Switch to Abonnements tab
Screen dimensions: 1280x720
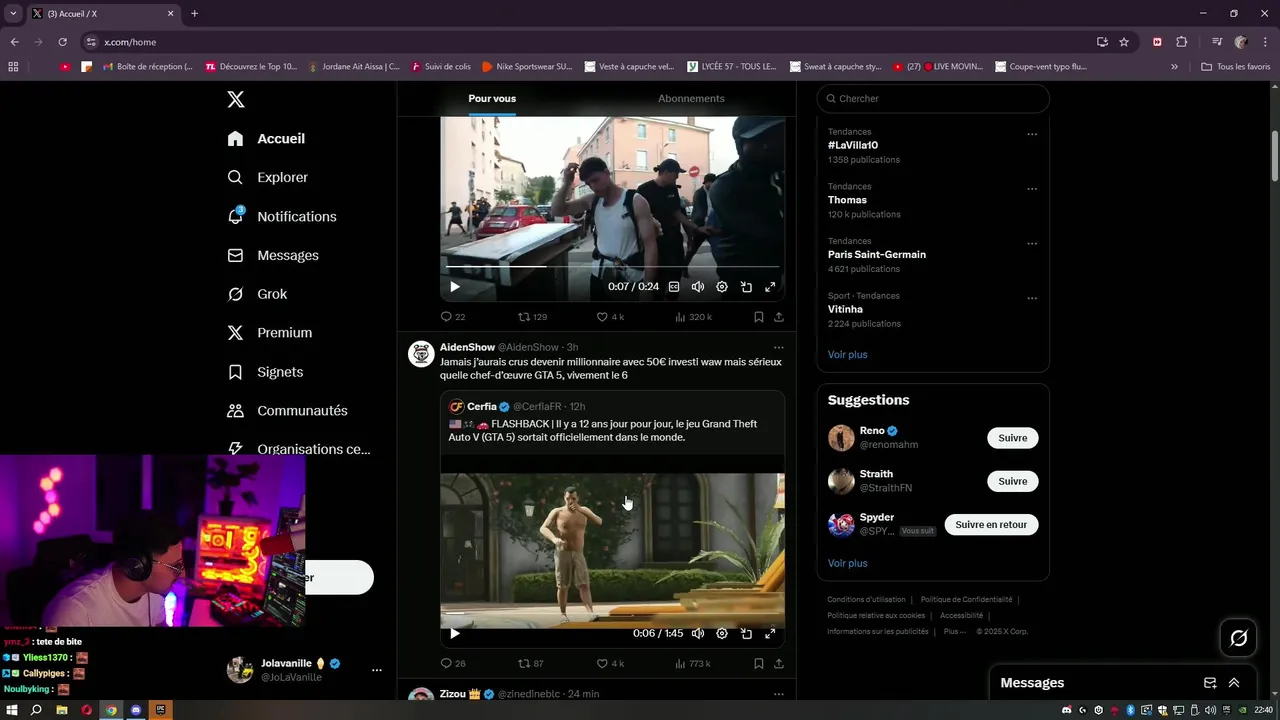coord(691,98)
